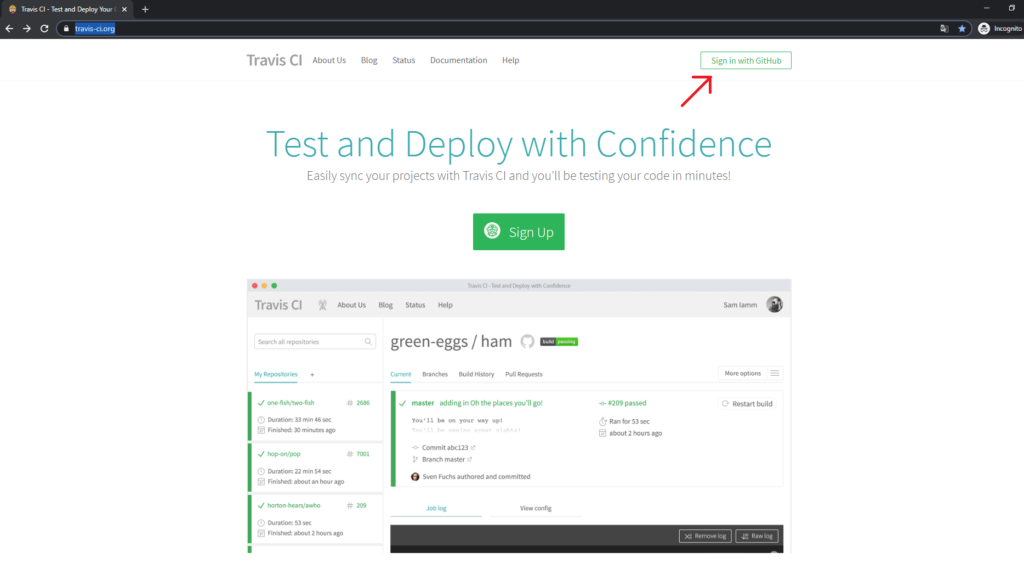This screenshot has width=1024, height=564.
Task: Go to the Blog link
Action: pos(369,60)
